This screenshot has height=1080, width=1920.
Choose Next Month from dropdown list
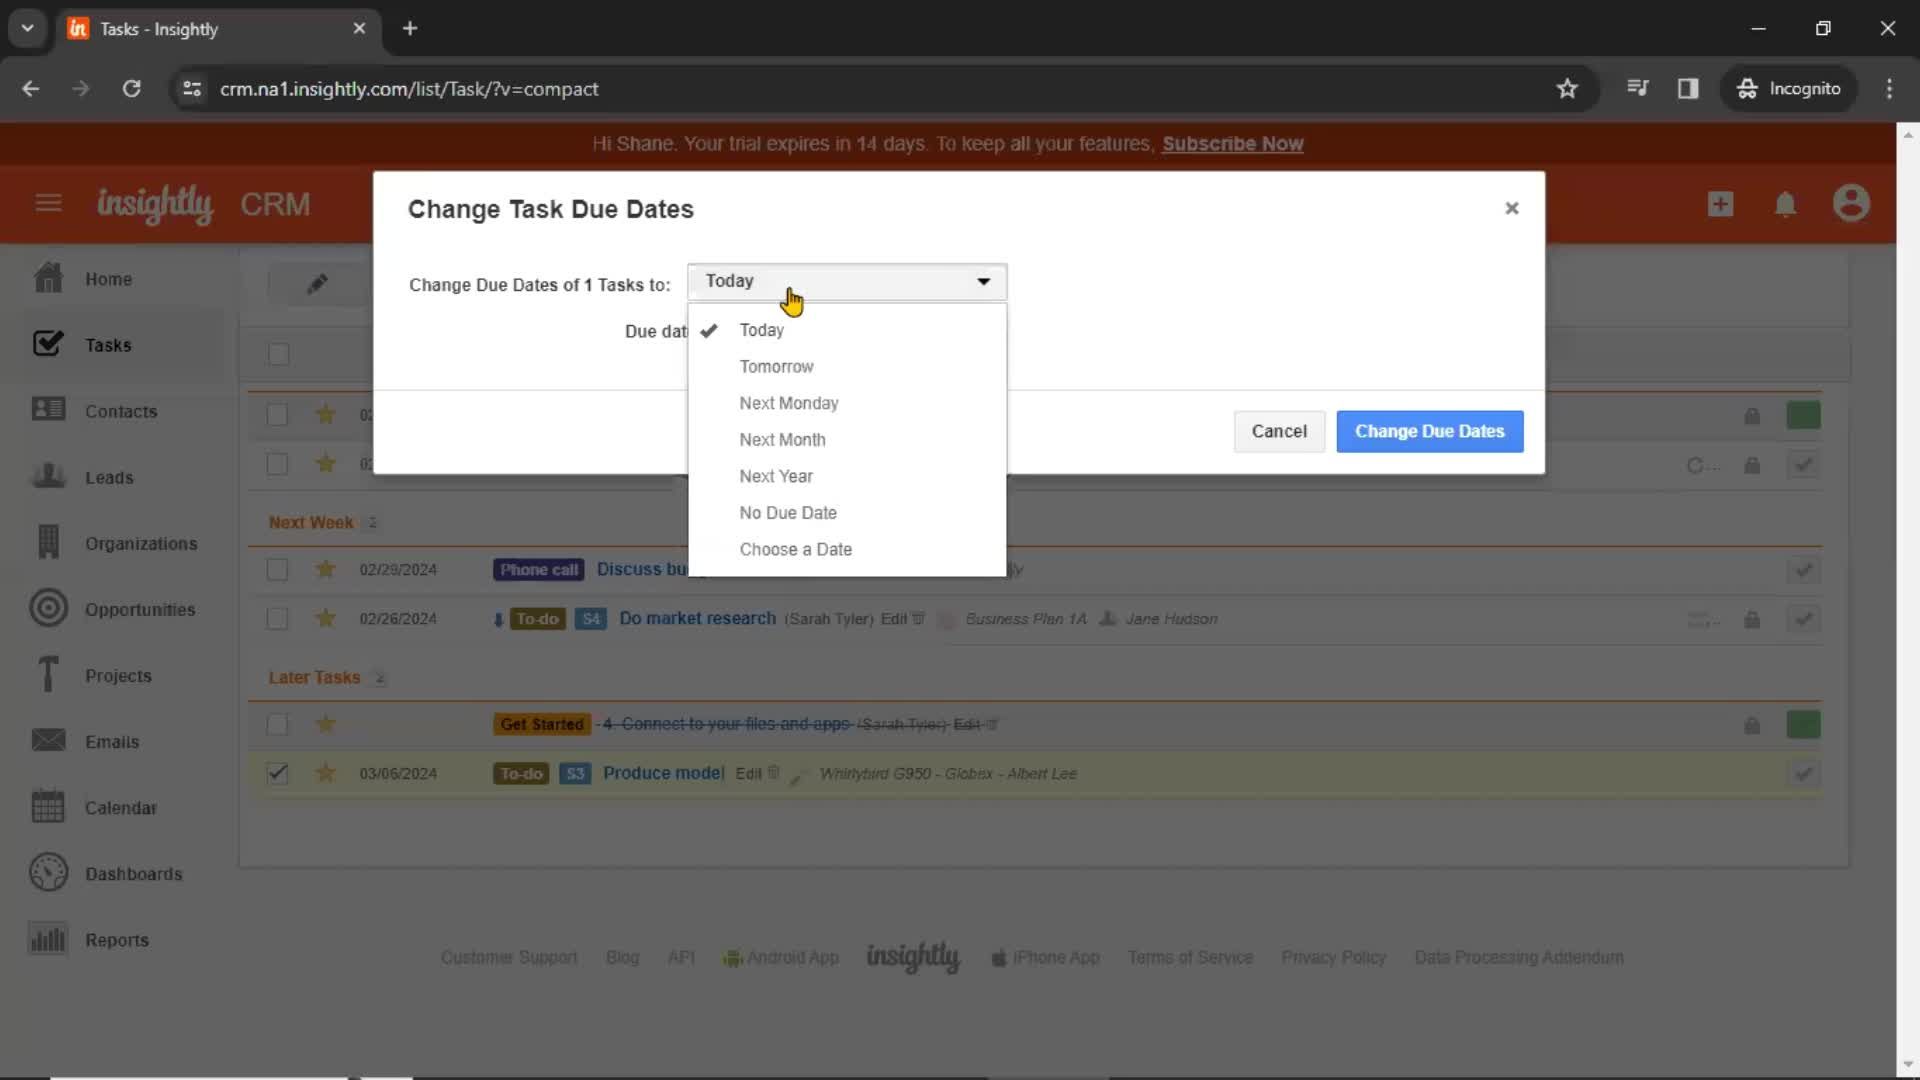point(782,439)
